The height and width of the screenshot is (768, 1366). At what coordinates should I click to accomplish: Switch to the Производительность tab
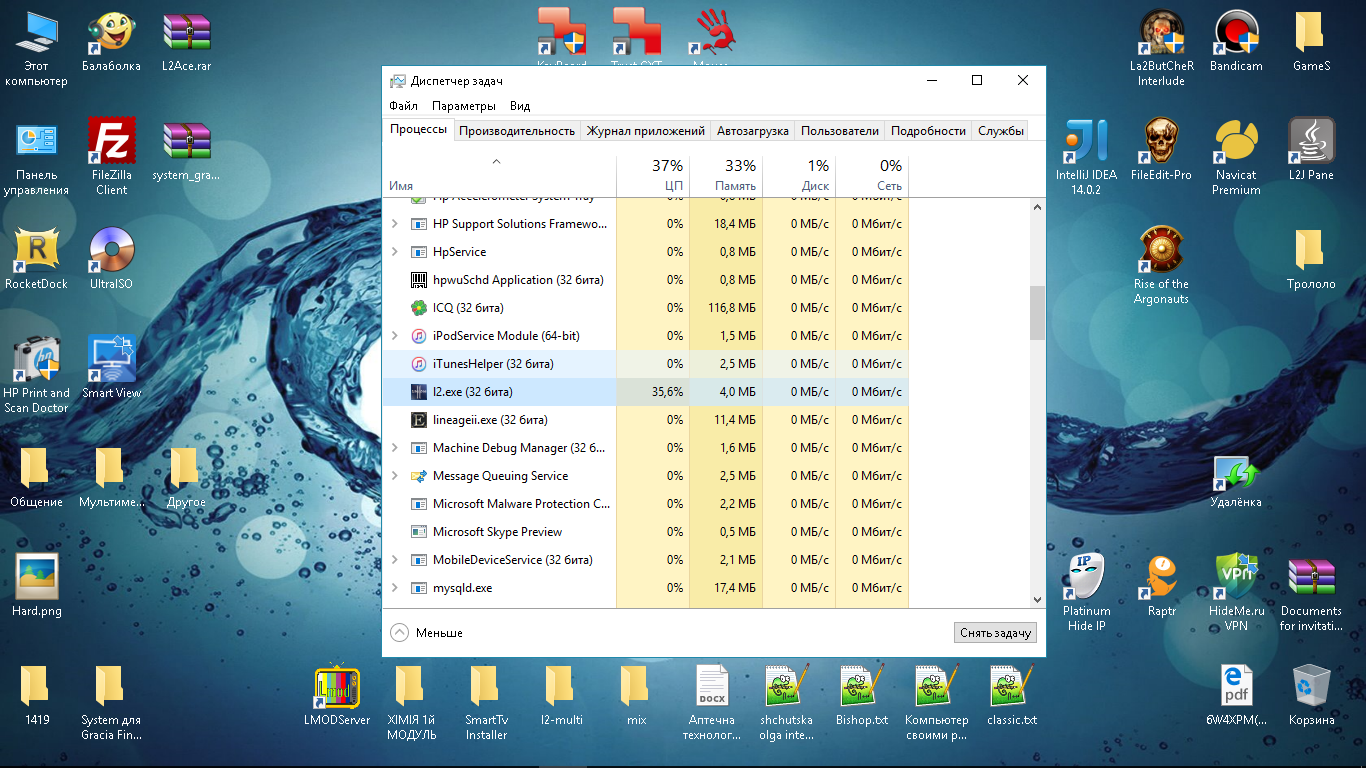click(x=517, y=131)
